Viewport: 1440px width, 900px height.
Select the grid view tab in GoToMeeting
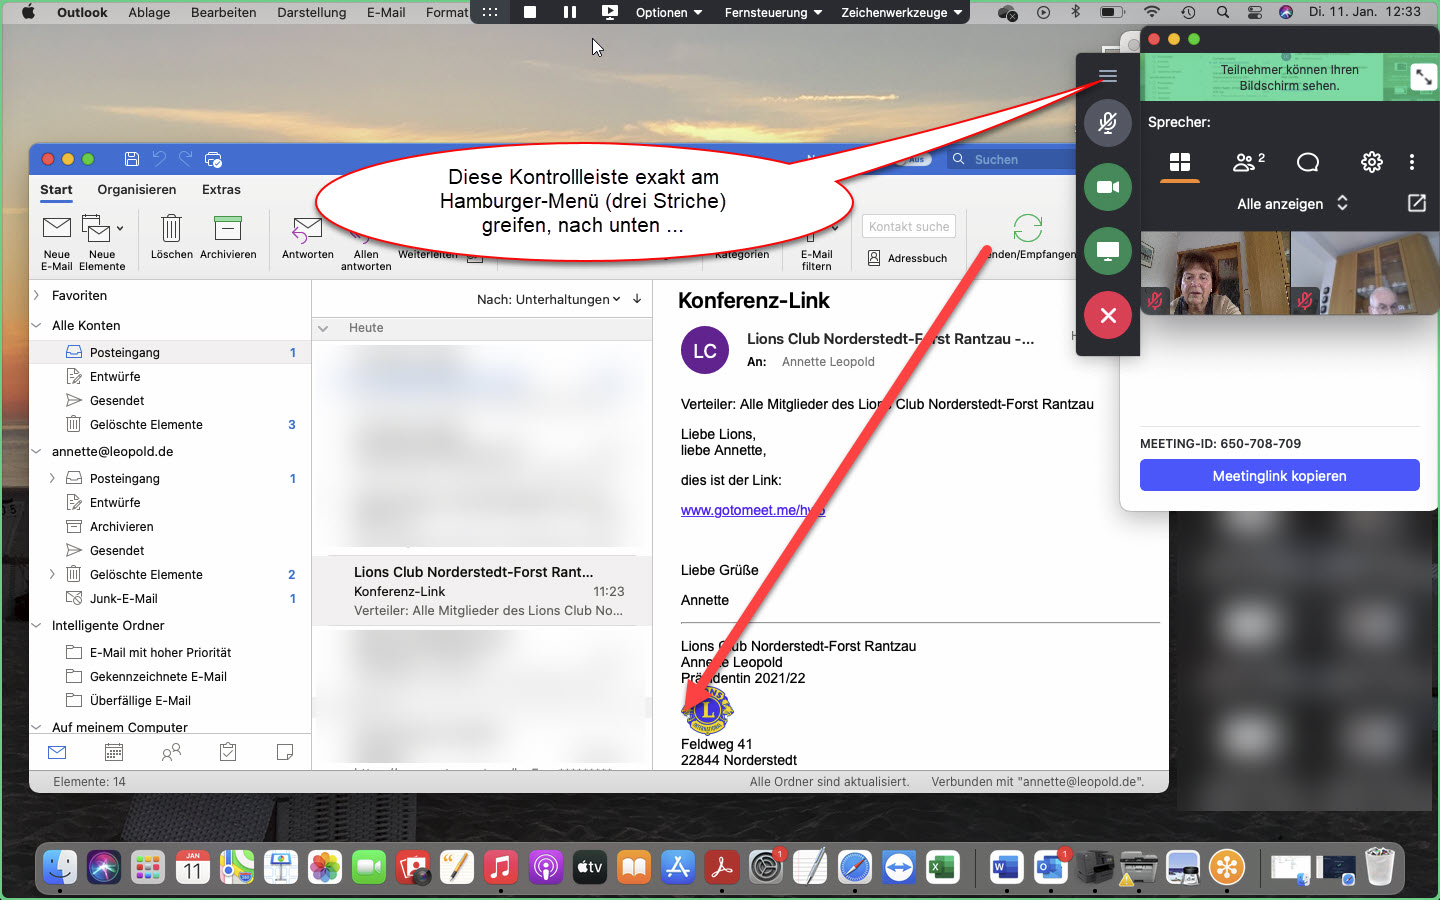(x=1180, y=162)
